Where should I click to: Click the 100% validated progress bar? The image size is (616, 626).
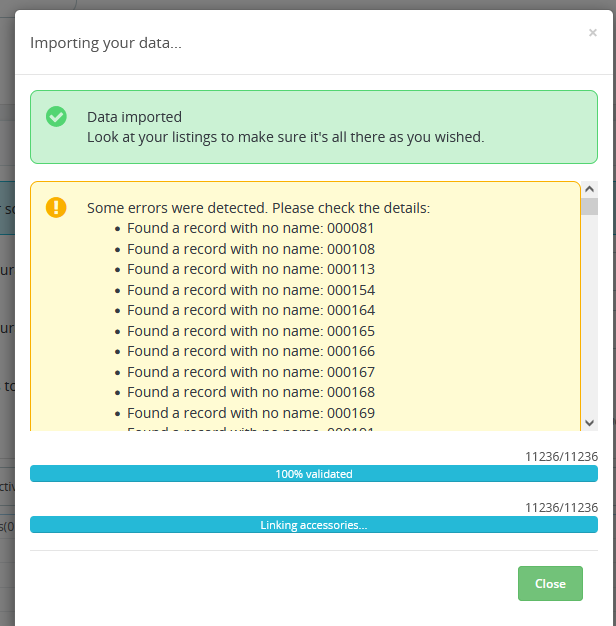(x=314, y=474)
